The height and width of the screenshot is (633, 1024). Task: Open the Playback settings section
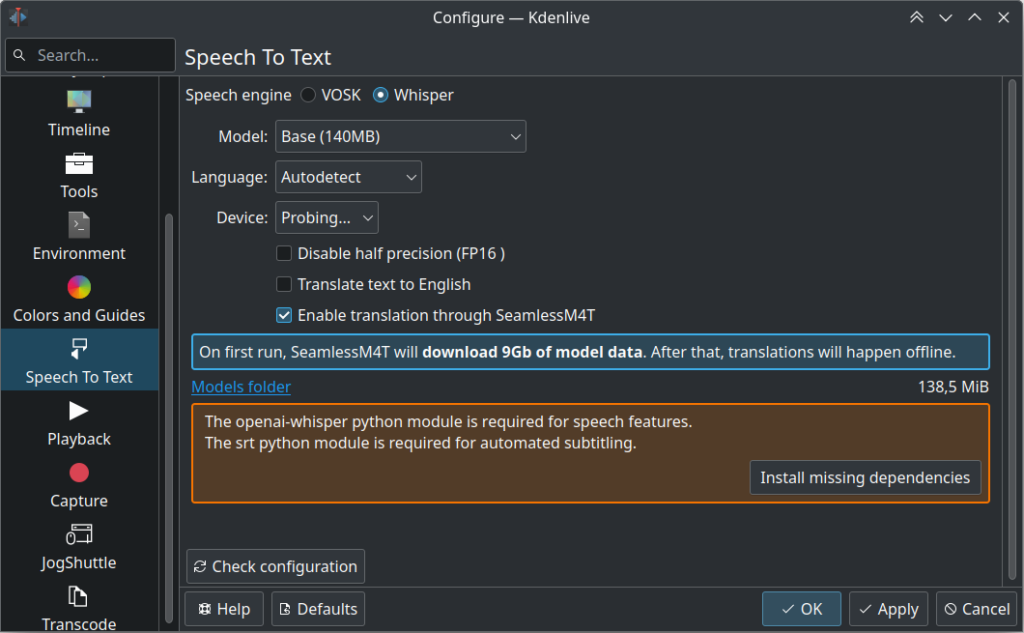tap(78, 422)
